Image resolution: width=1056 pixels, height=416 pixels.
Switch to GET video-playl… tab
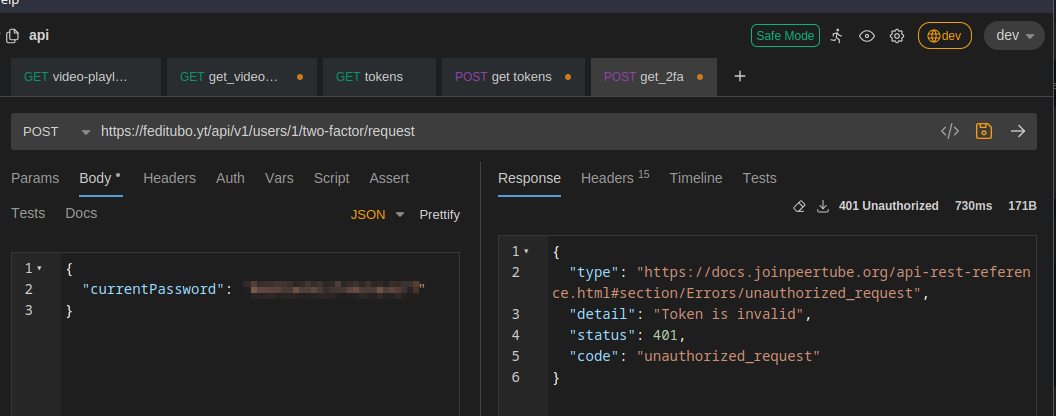point(86,77)
